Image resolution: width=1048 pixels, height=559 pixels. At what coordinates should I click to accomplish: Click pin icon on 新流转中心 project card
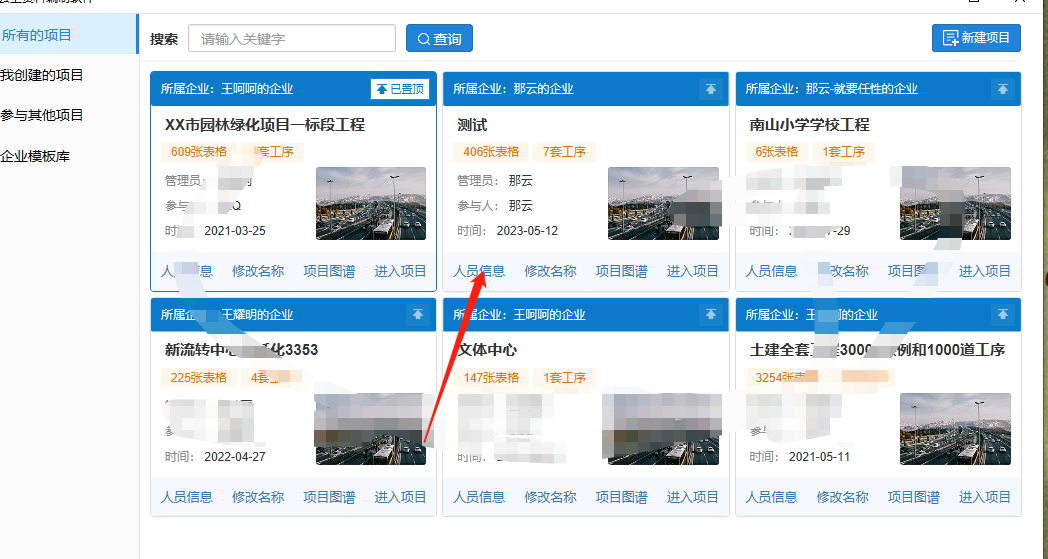(418, 315)
